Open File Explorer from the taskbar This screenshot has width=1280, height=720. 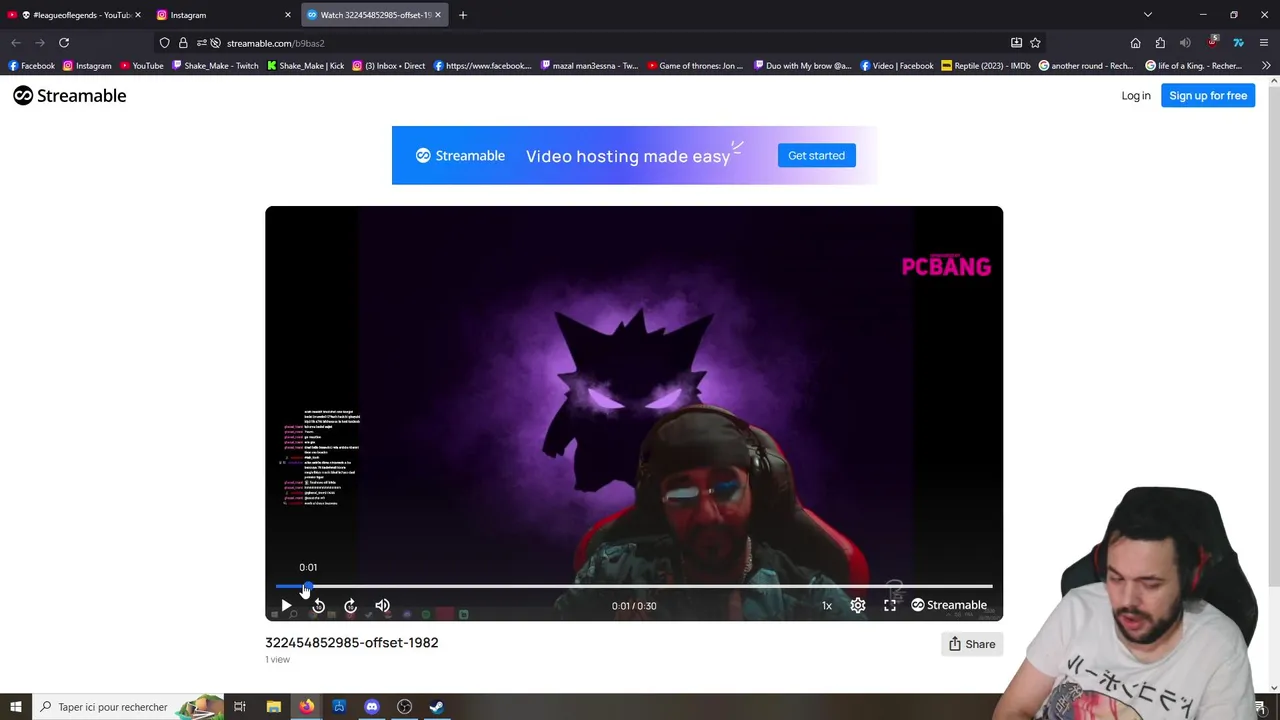[273, 707]
